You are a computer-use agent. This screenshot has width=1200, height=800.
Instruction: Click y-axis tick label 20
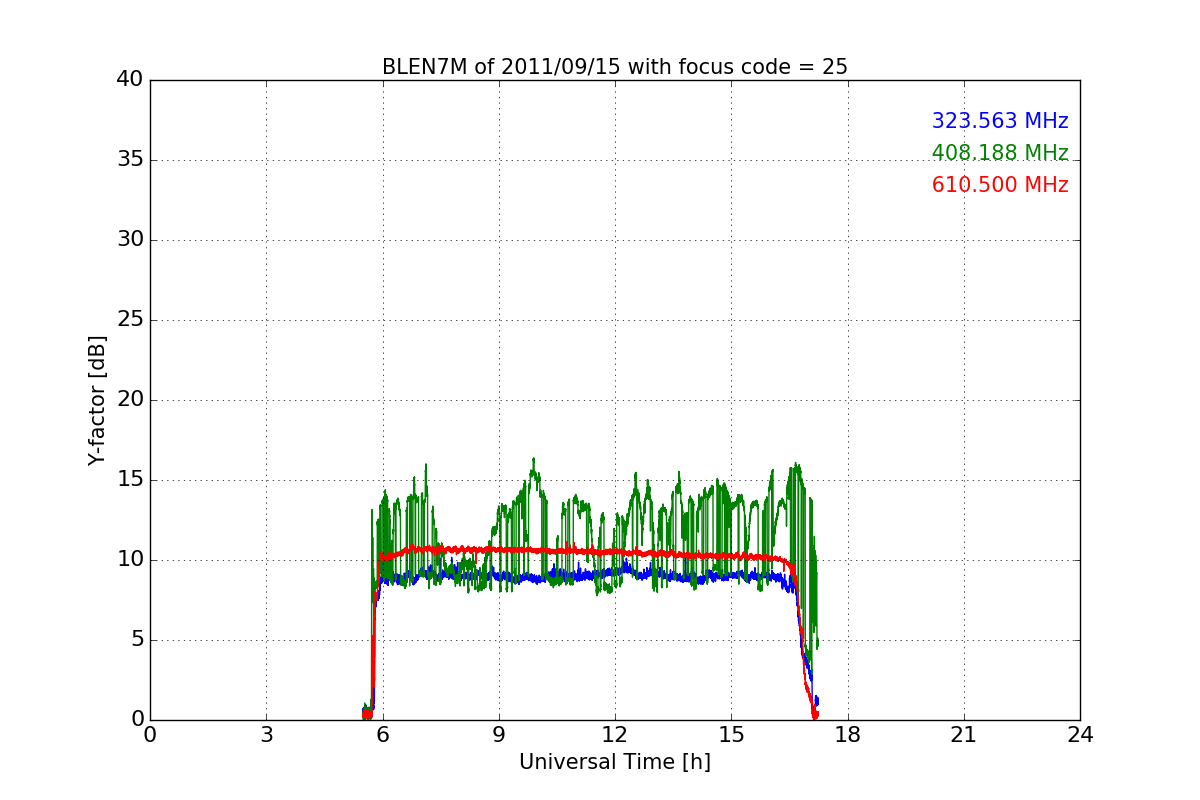pos(130,400)
